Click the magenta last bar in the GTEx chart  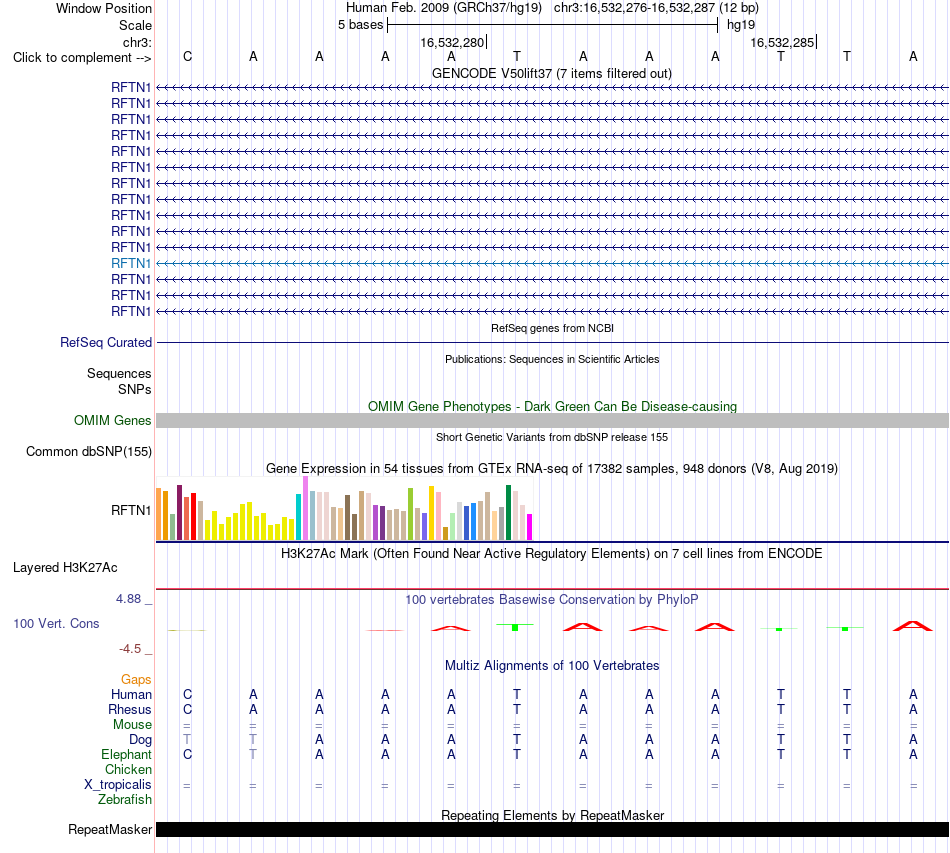click(530, 527)
